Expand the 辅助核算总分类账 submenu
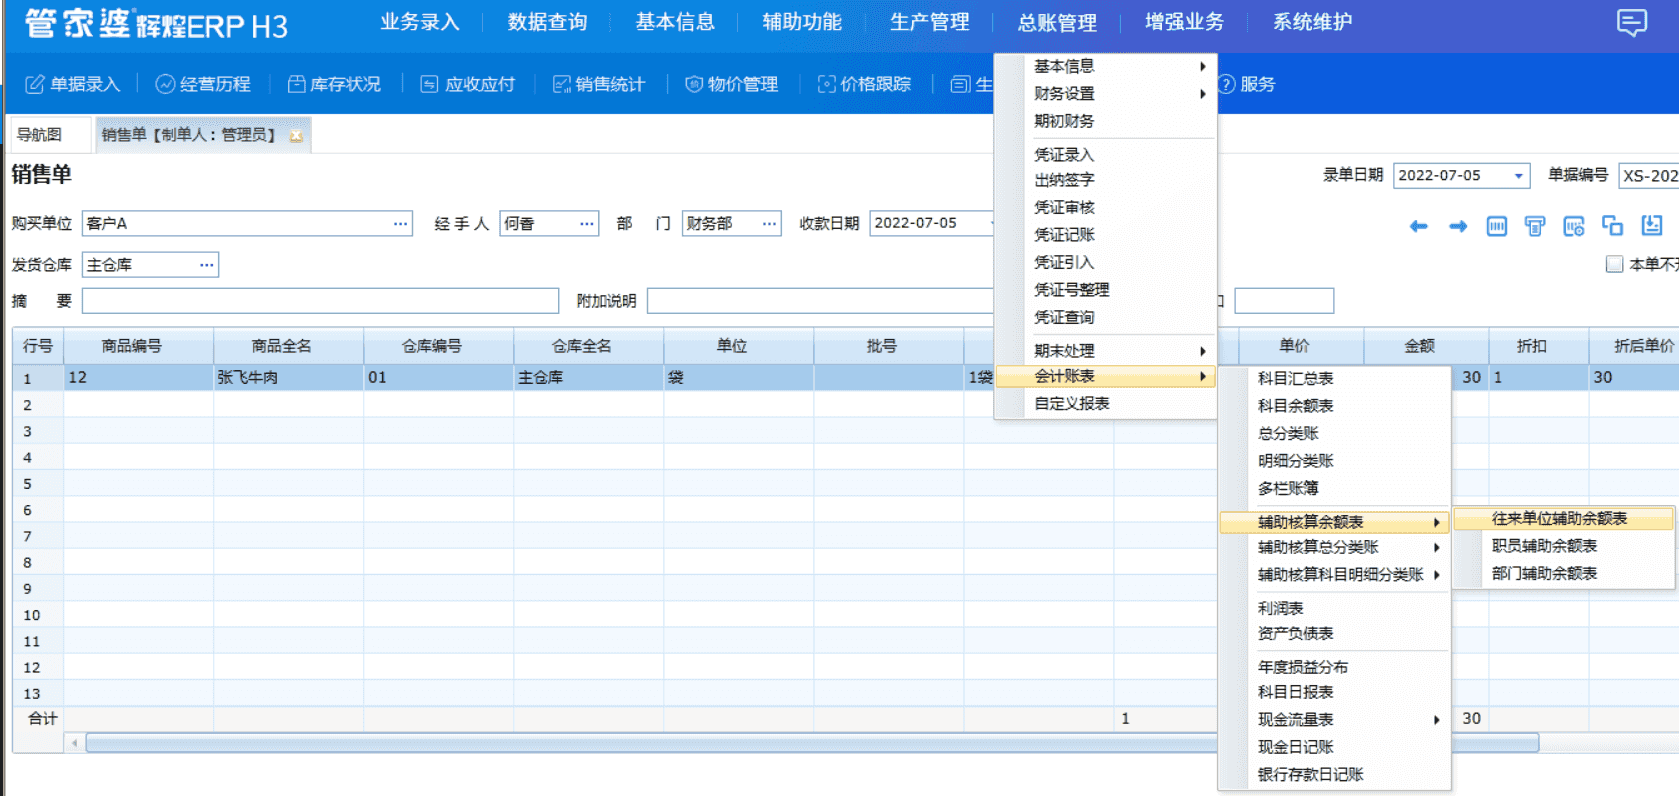 (x=1334, y=547)
